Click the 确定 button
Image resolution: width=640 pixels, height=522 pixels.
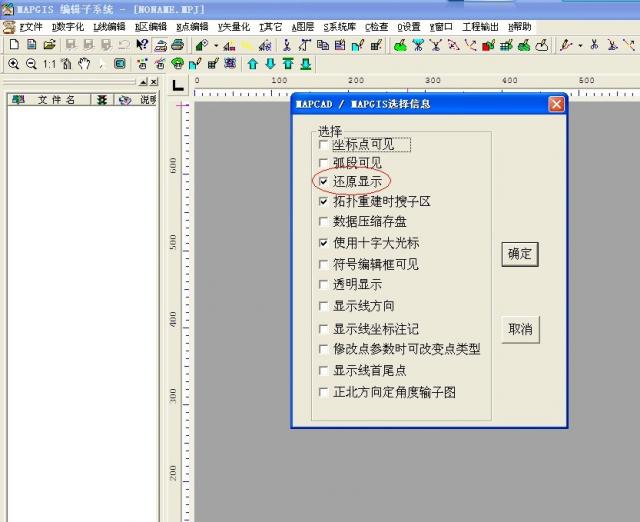coord(520,253)
